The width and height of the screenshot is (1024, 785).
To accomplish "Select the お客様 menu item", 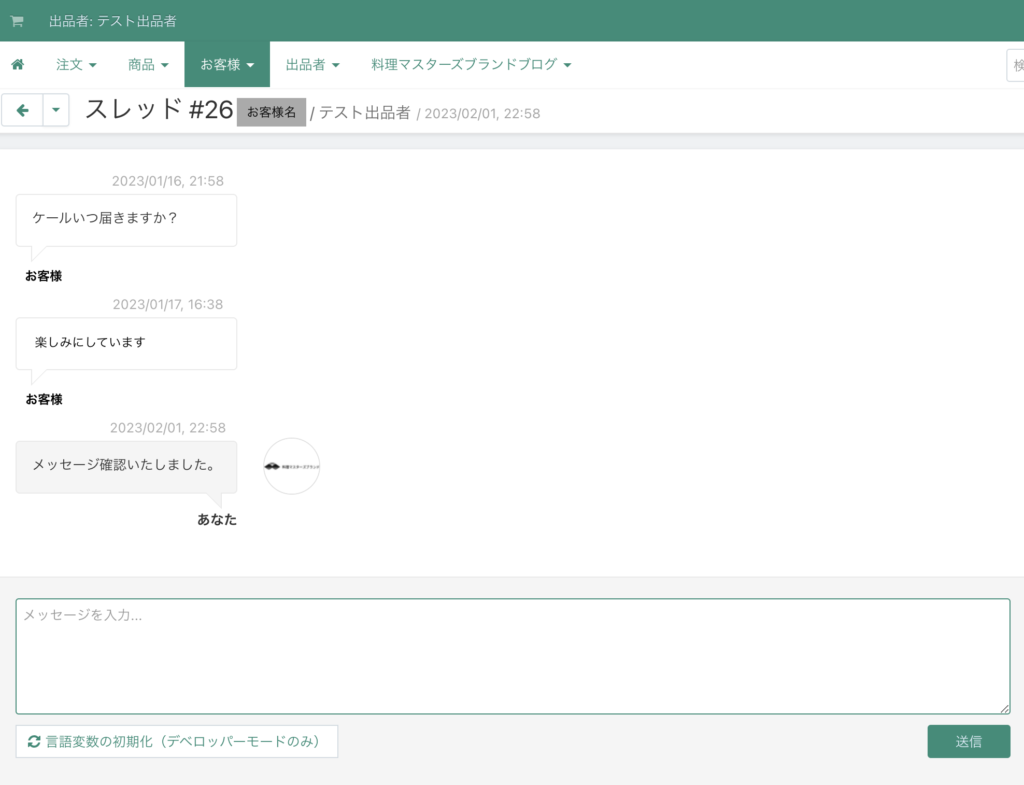I will (x=227, y=65).
